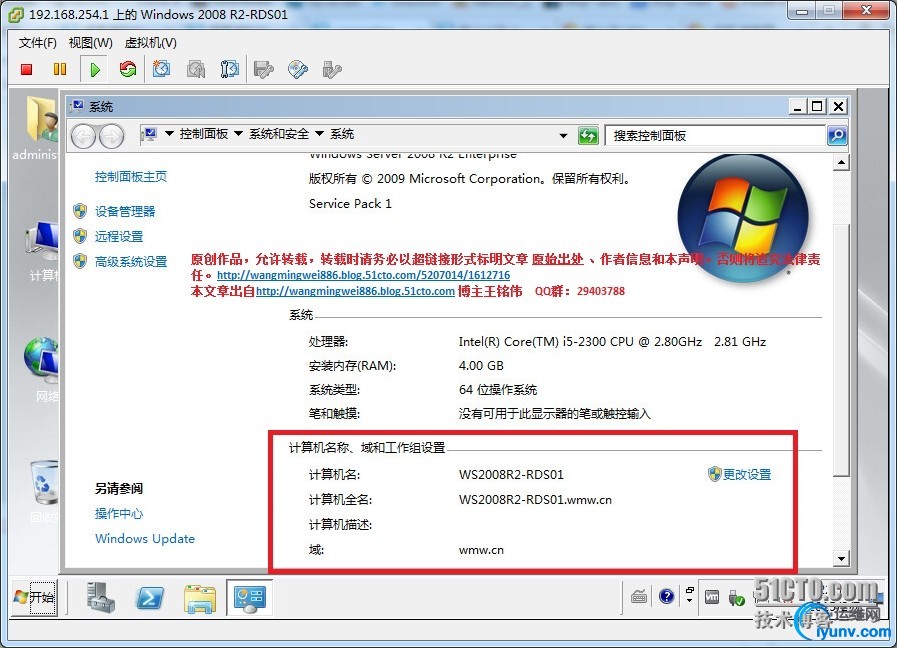Click the red stop VM button
The width and height of the screenshot is (897, 648).
(x=26, y=69)
